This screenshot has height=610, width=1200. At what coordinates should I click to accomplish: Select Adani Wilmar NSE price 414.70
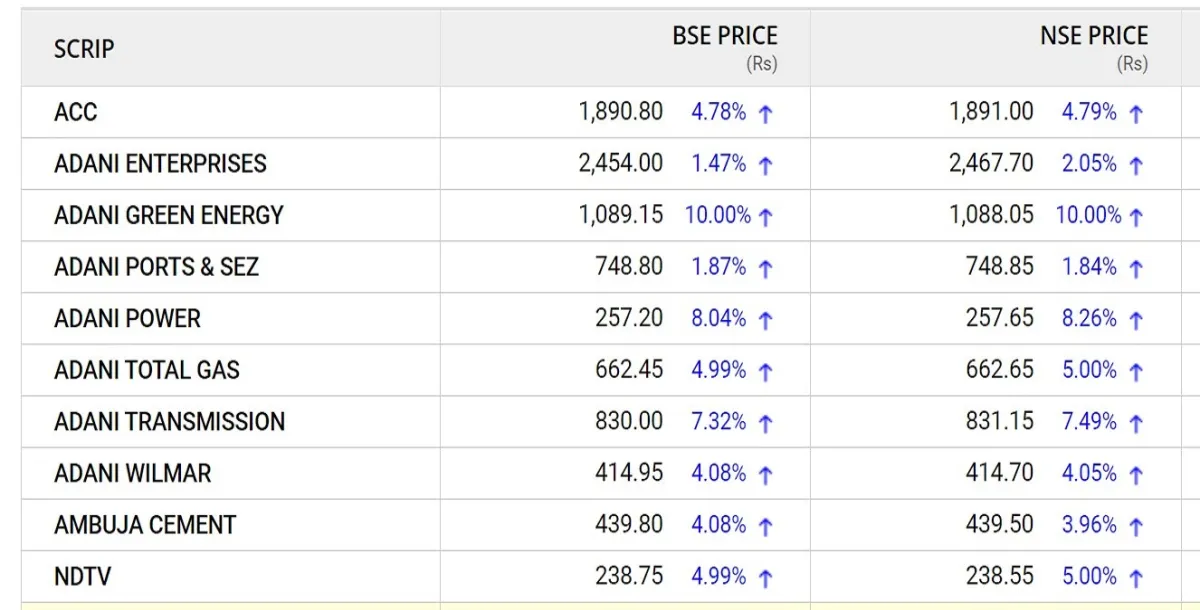point(1000,473)
